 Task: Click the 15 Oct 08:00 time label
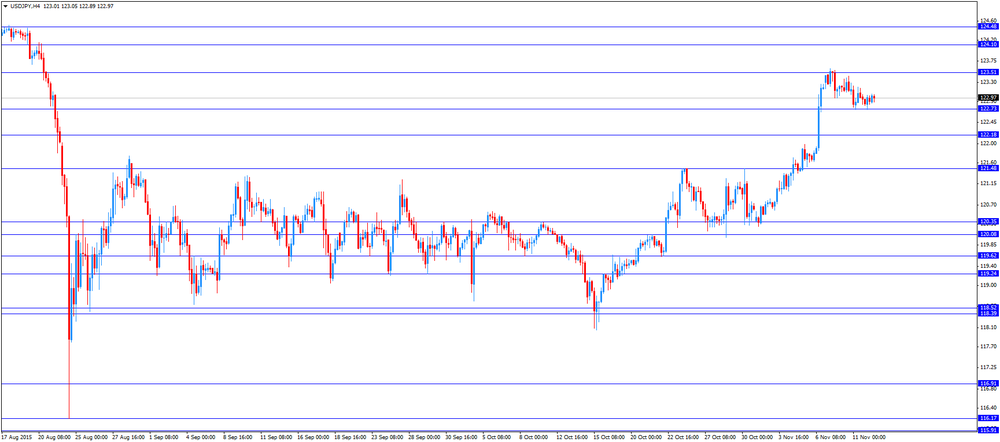pos(609,438)
